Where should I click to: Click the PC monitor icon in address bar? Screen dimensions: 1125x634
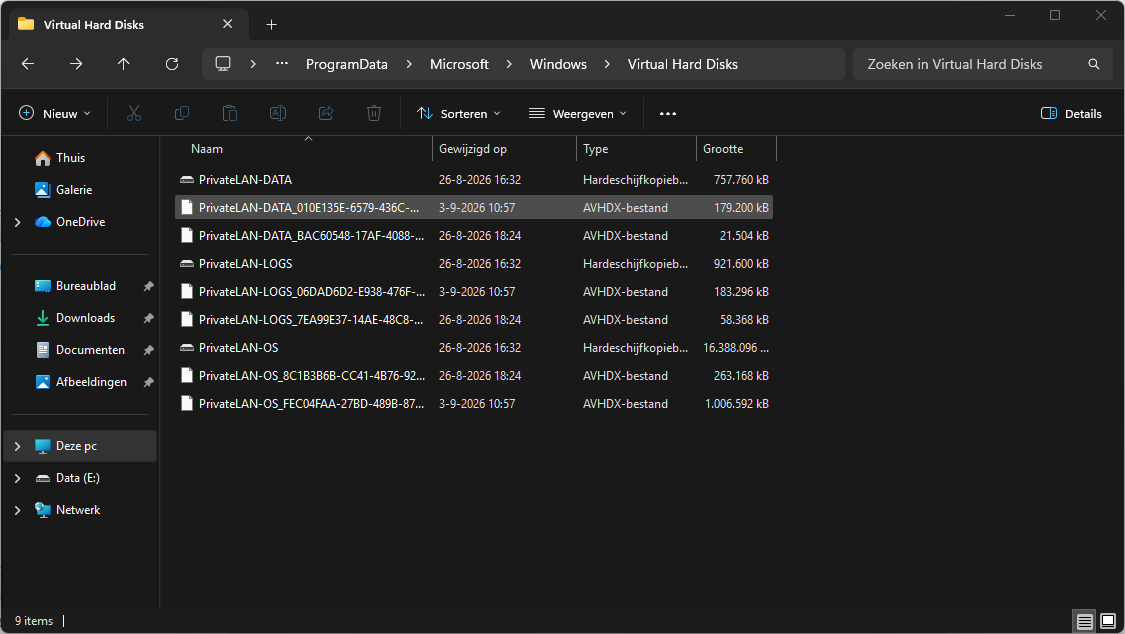pyautogui.click(x=223, y=64)
